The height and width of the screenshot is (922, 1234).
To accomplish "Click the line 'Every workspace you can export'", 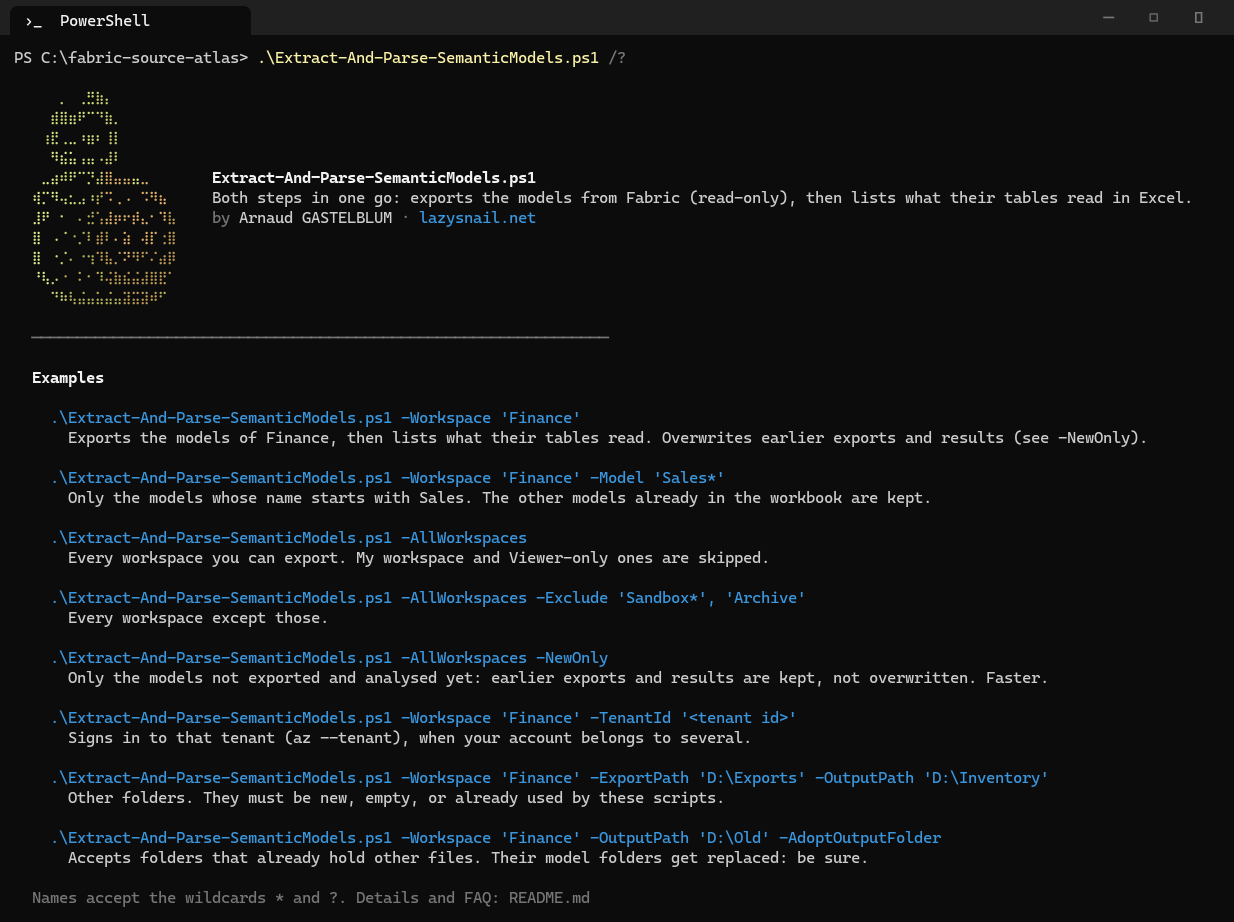I will click(418, 558).
